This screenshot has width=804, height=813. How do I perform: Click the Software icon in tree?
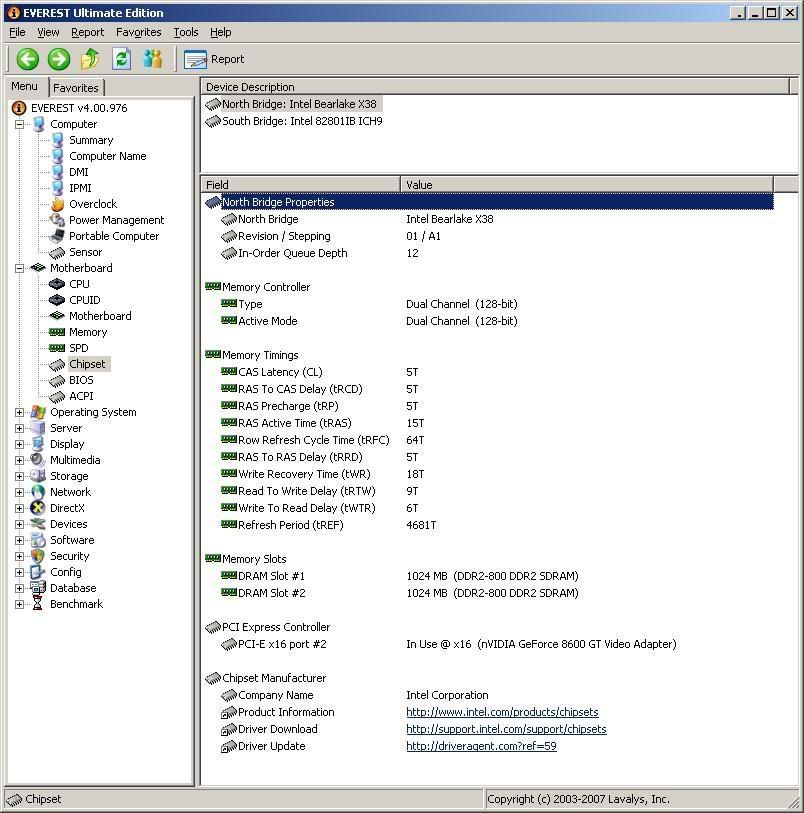pos(37,540)
